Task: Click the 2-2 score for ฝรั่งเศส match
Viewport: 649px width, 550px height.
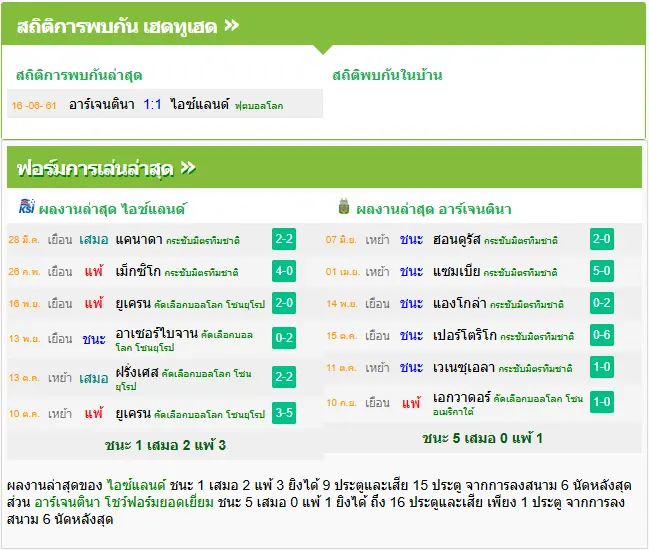Action: click(x=284, y=377)
